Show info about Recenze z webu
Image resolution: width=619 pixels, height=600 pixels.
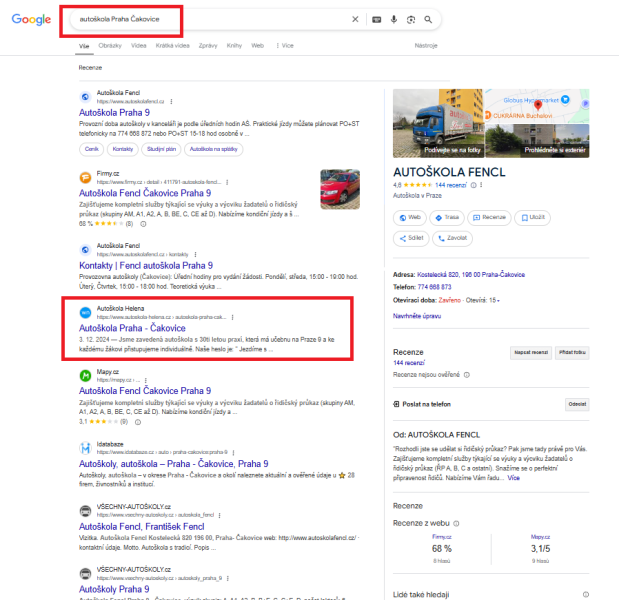pos(456,523)
